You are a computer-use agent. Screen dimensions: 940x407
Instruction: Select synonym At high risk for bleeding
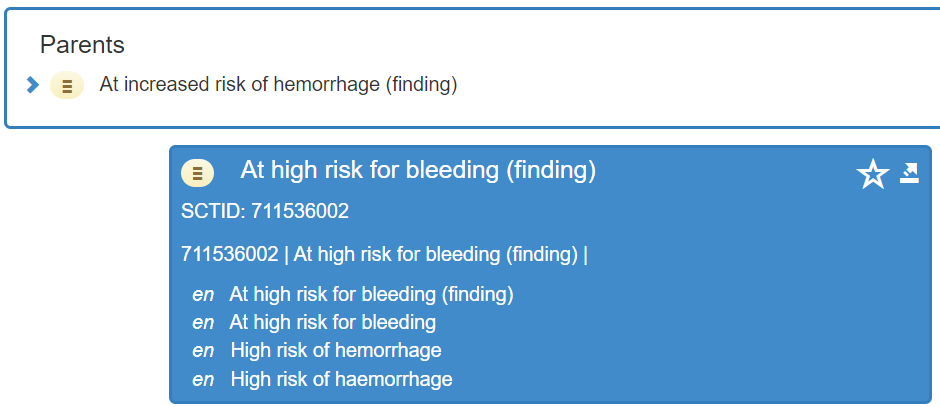pos(332,322)
